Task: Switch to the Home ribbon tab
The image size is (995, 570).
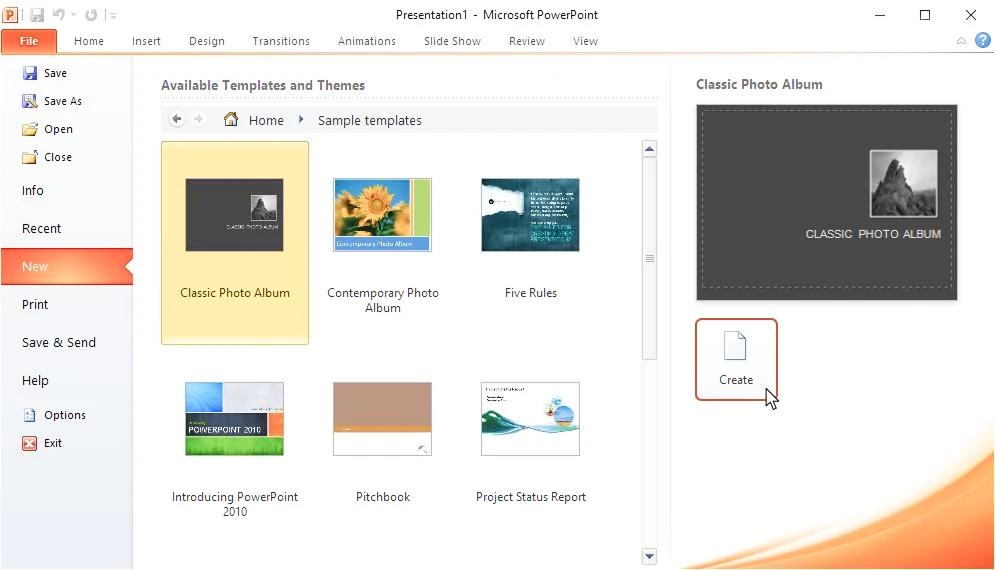Action: point(89,41)
